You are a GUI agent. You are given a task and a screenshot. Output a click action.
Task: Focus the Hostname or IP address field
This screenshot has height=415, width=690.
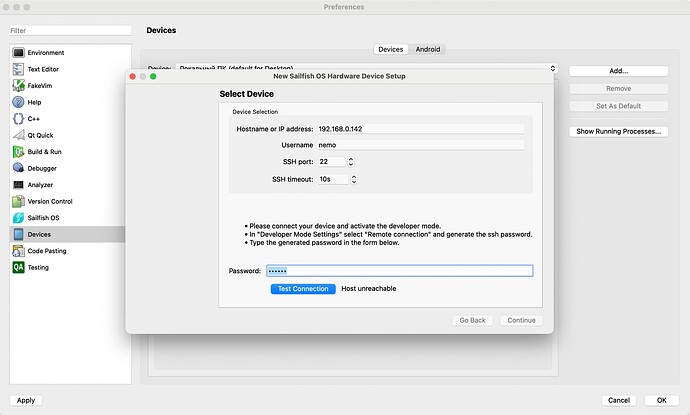(x=420, y=129)
